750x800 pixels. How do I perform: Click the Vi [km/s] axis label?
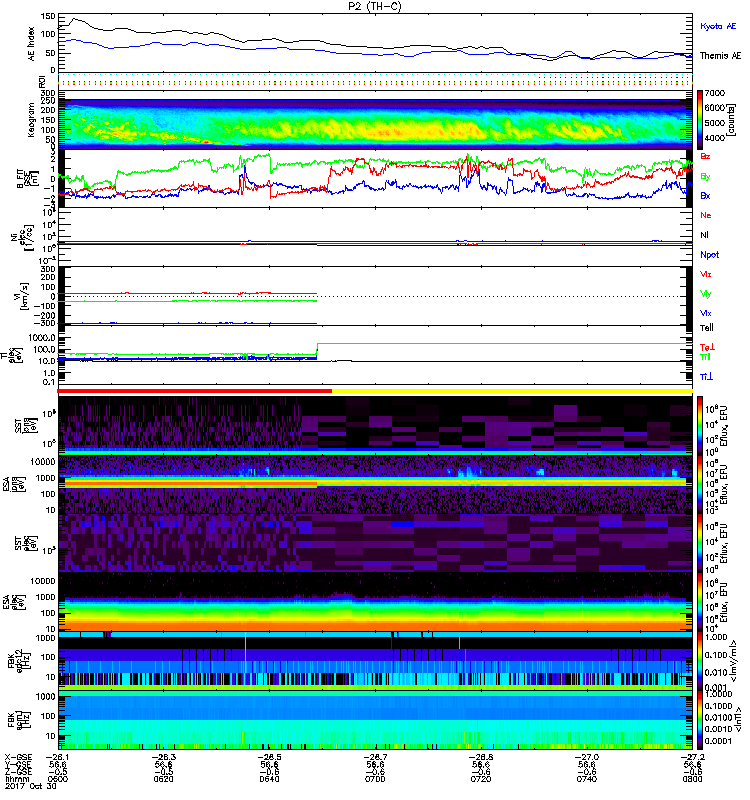pos(23,296)
